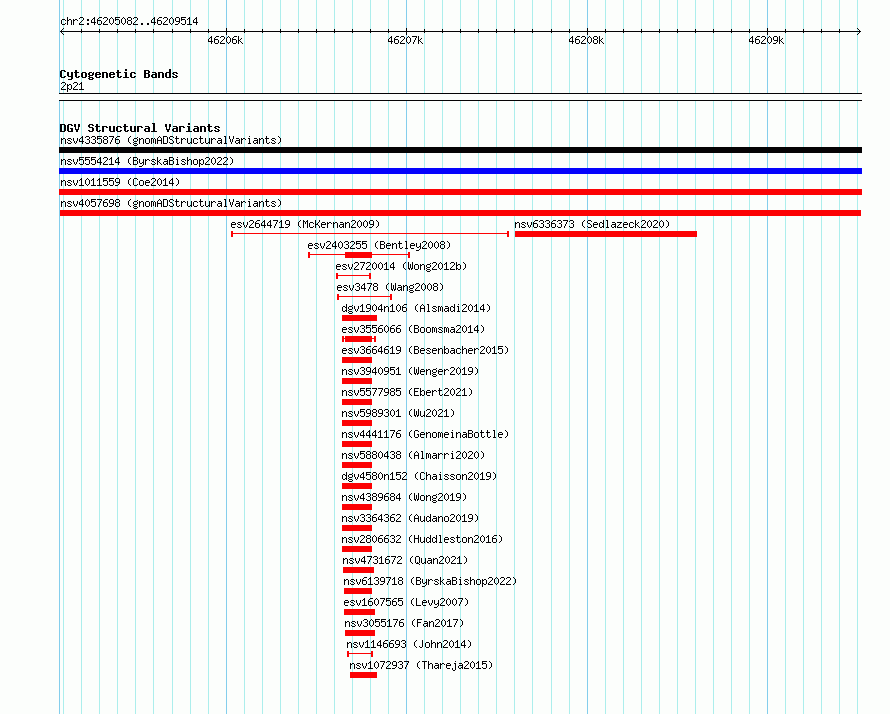Select the red nsv1011559 Coe2014 bar

460,192
